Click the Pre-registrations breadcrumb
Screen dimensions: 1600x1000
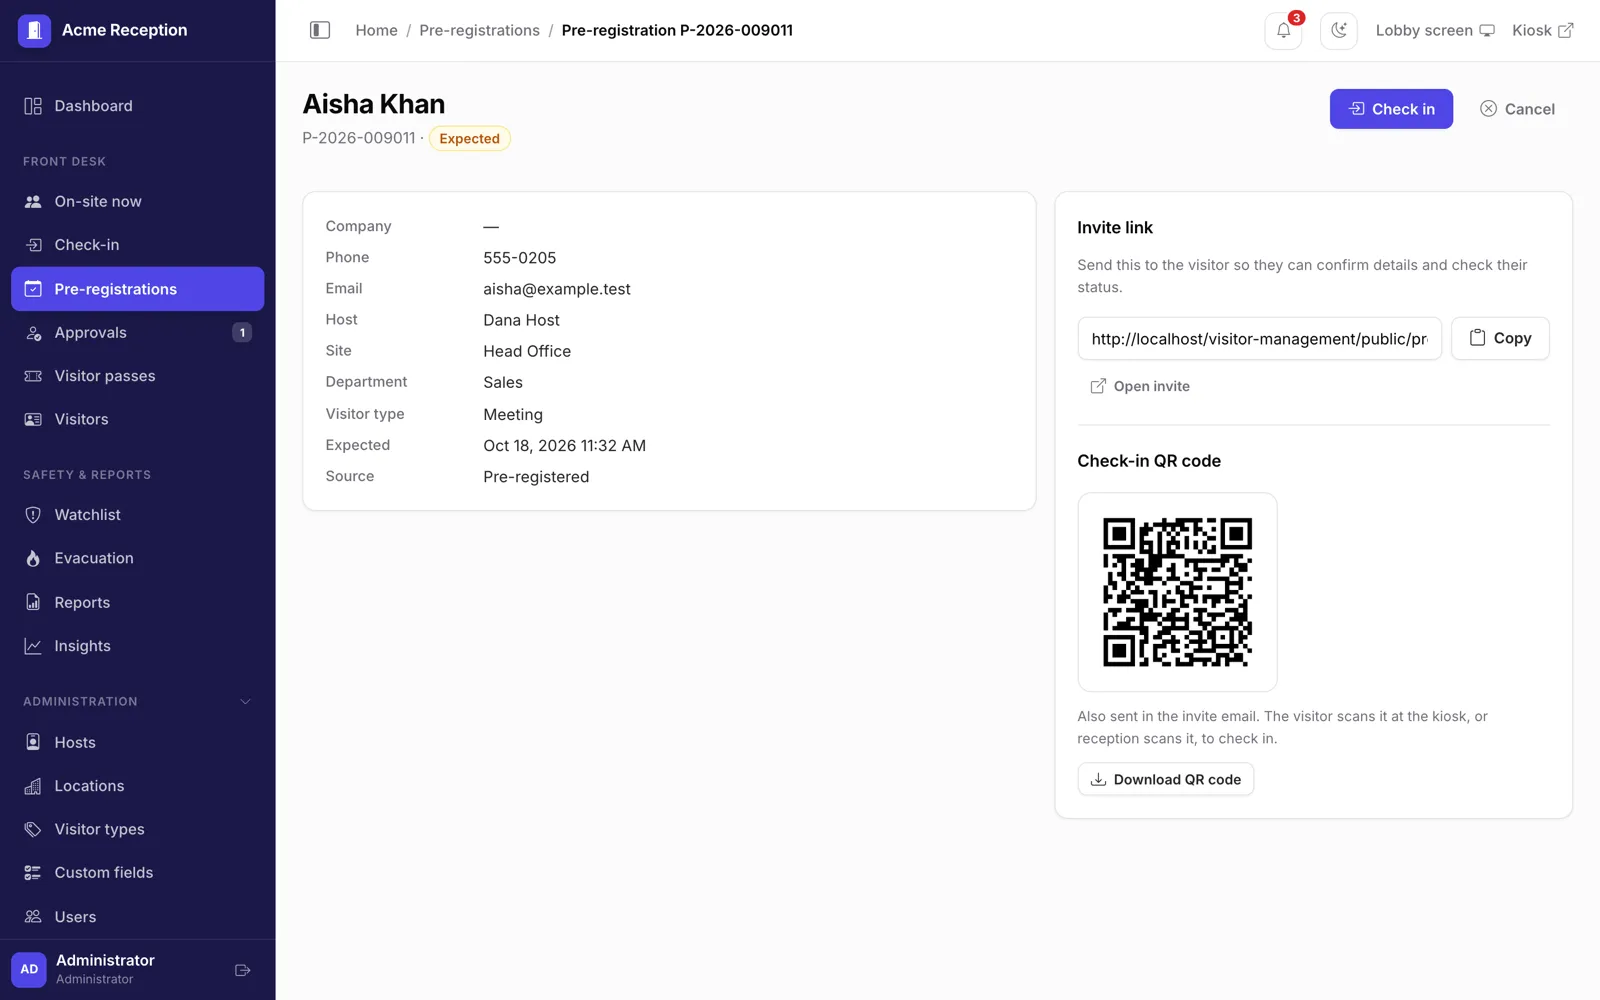(x=479, y=30)
